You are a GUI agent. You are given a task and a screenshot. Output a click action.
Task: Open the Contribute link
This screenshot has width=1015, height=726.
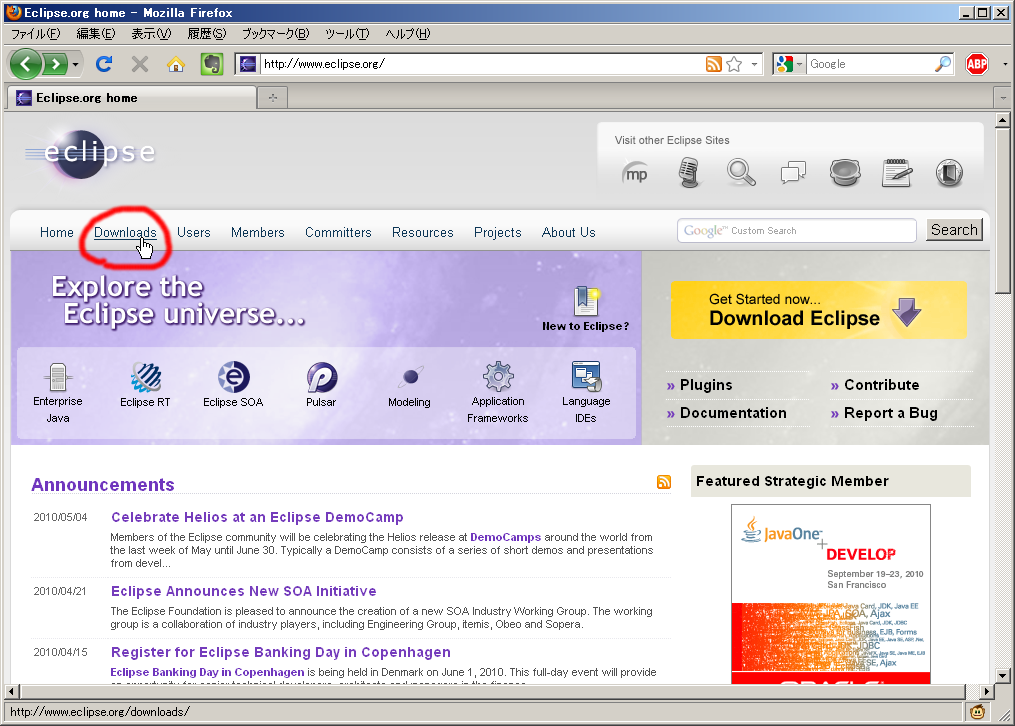click(882, 385)
